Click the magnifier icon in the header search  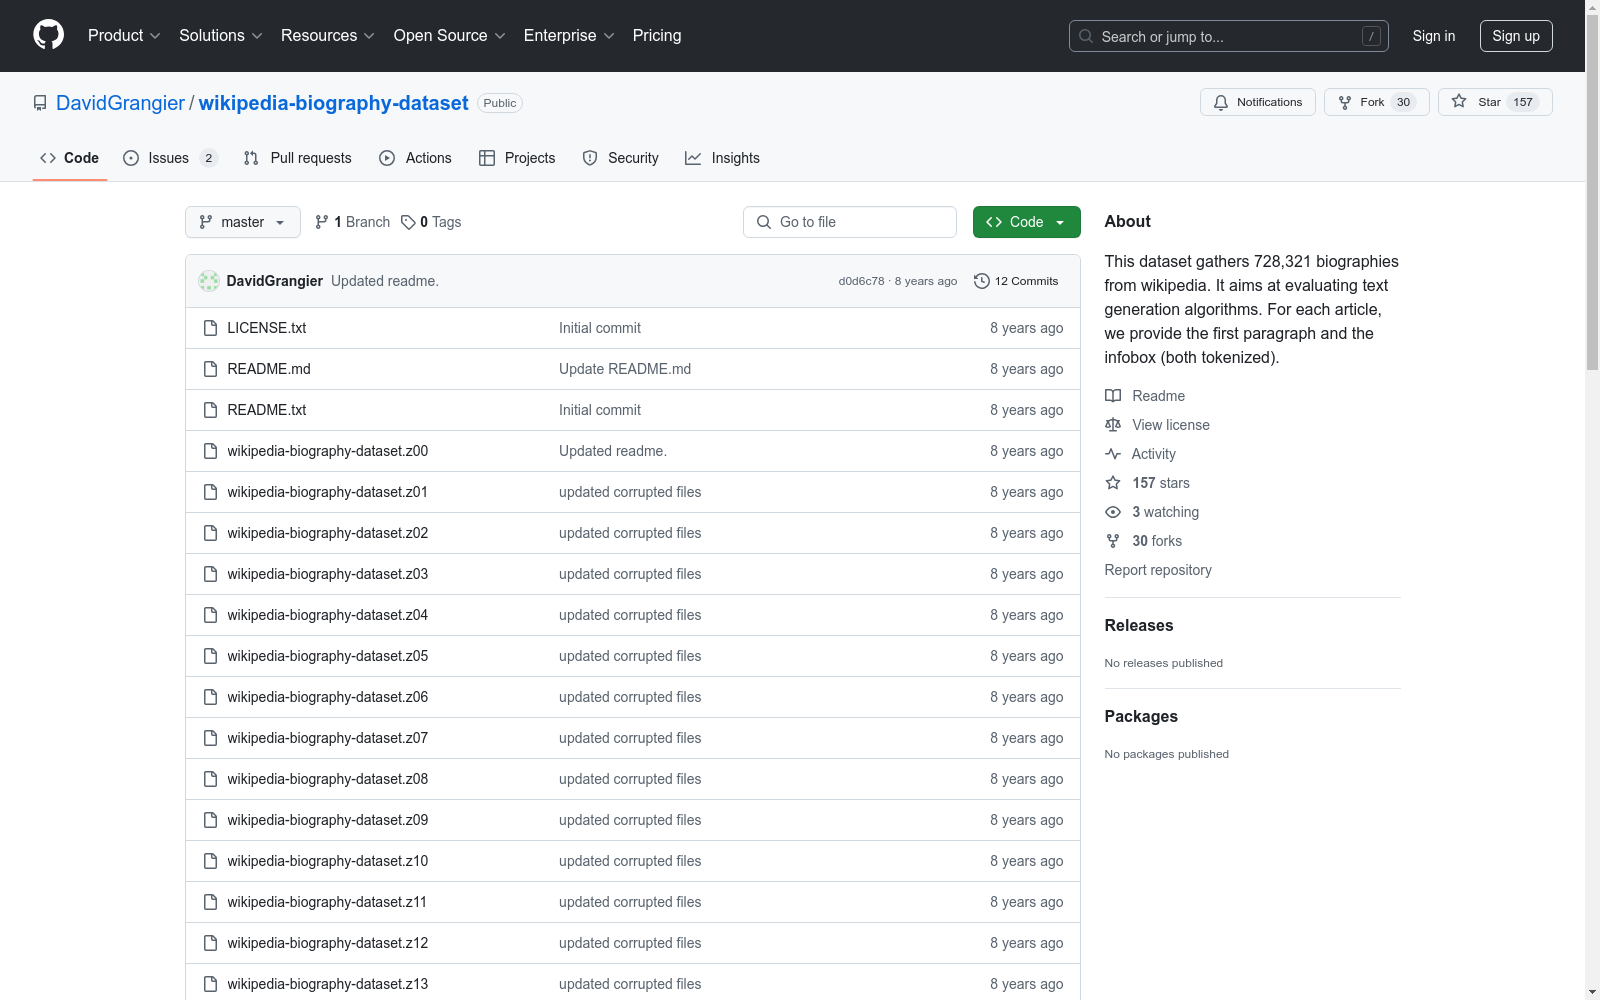(1086, 36)
